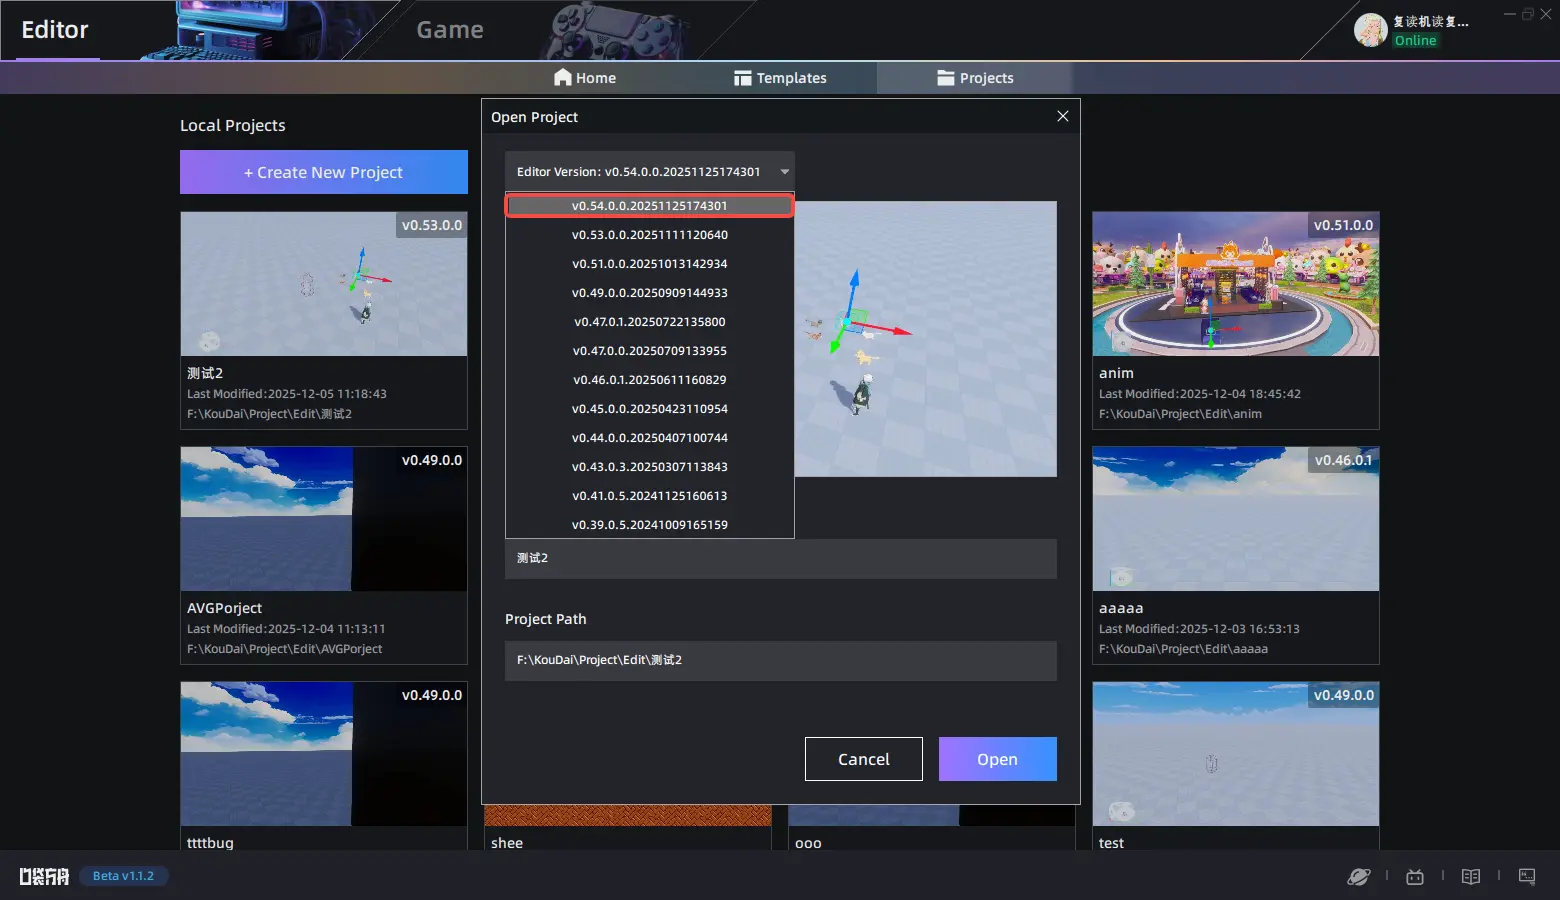This screenshot has height=900, width=1560.
Task: Click the bottom-left app logo
Action: point(44,877)
